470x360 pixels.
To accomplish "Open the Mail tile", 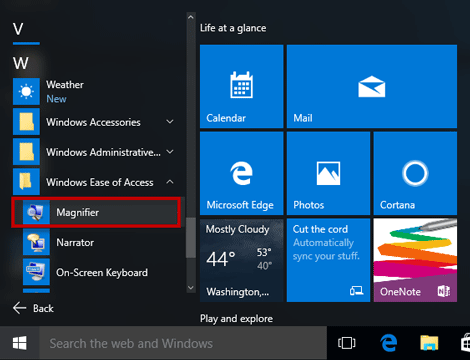I will [372, 86].
